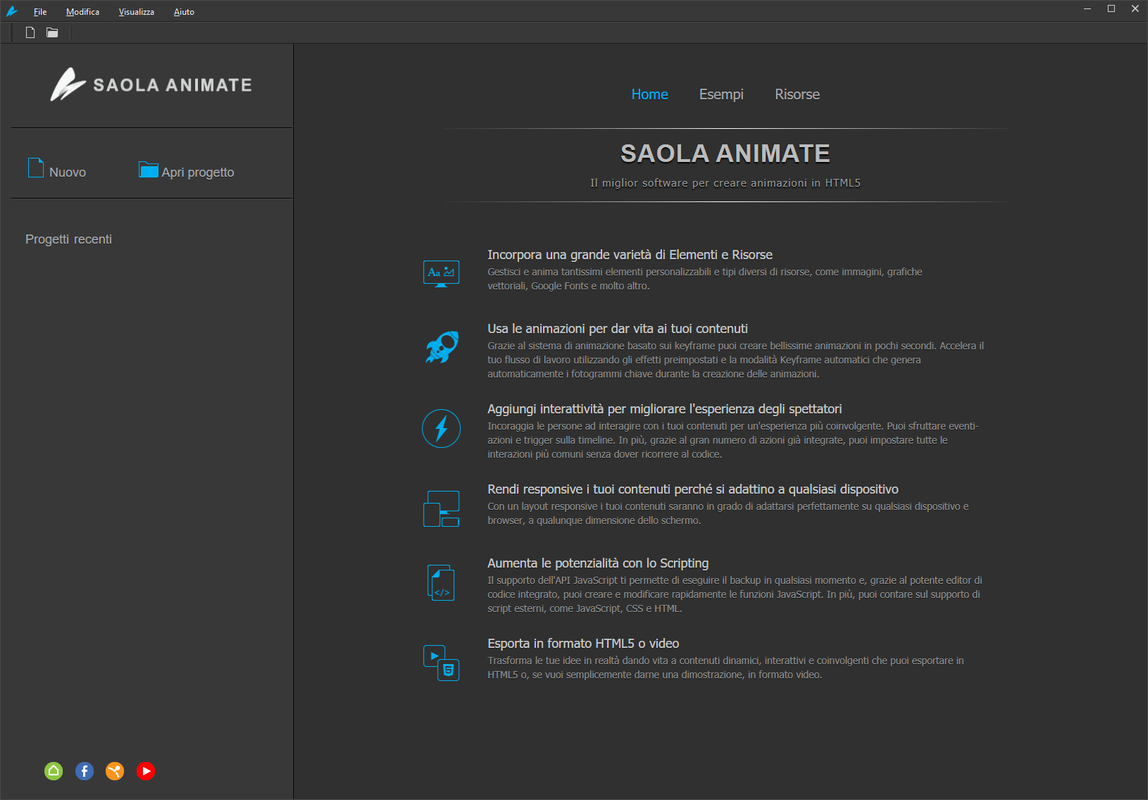
Task: Click the blue folder icon beside Apri progetto
Action: [x=149, y=169]
